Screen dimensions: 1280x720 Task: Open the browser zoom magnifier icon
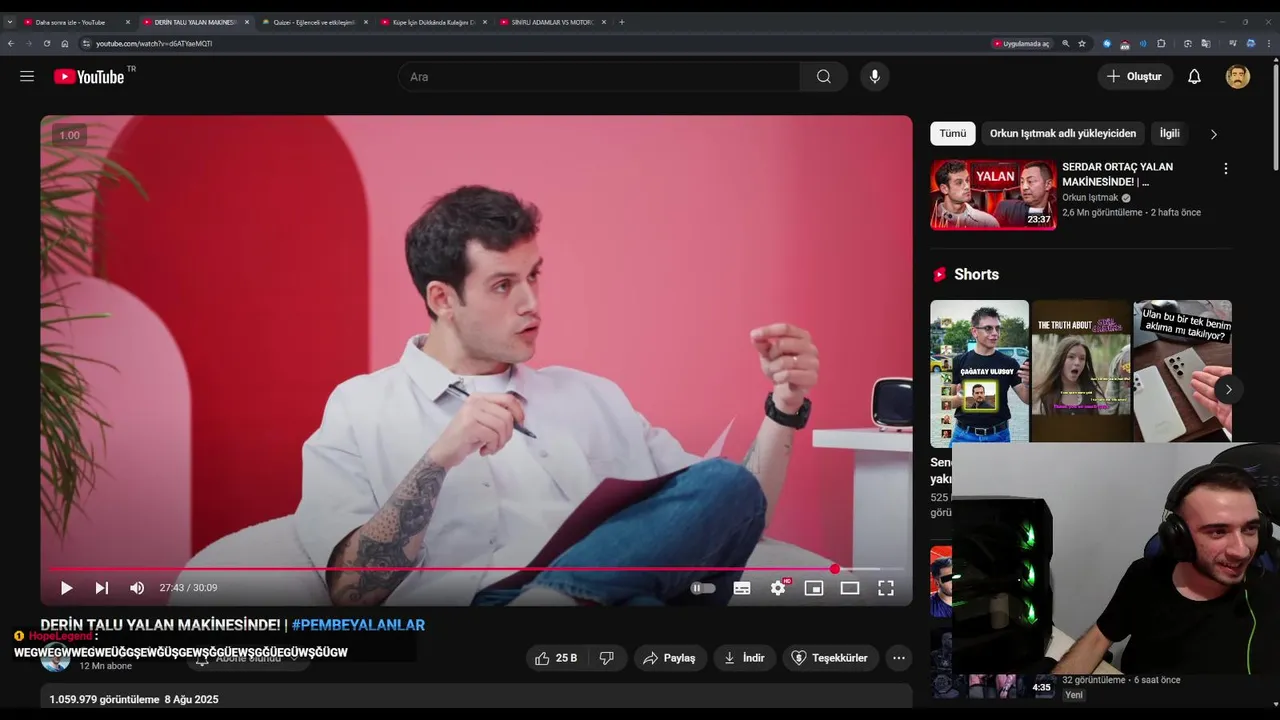click(x=1066, y=44)
